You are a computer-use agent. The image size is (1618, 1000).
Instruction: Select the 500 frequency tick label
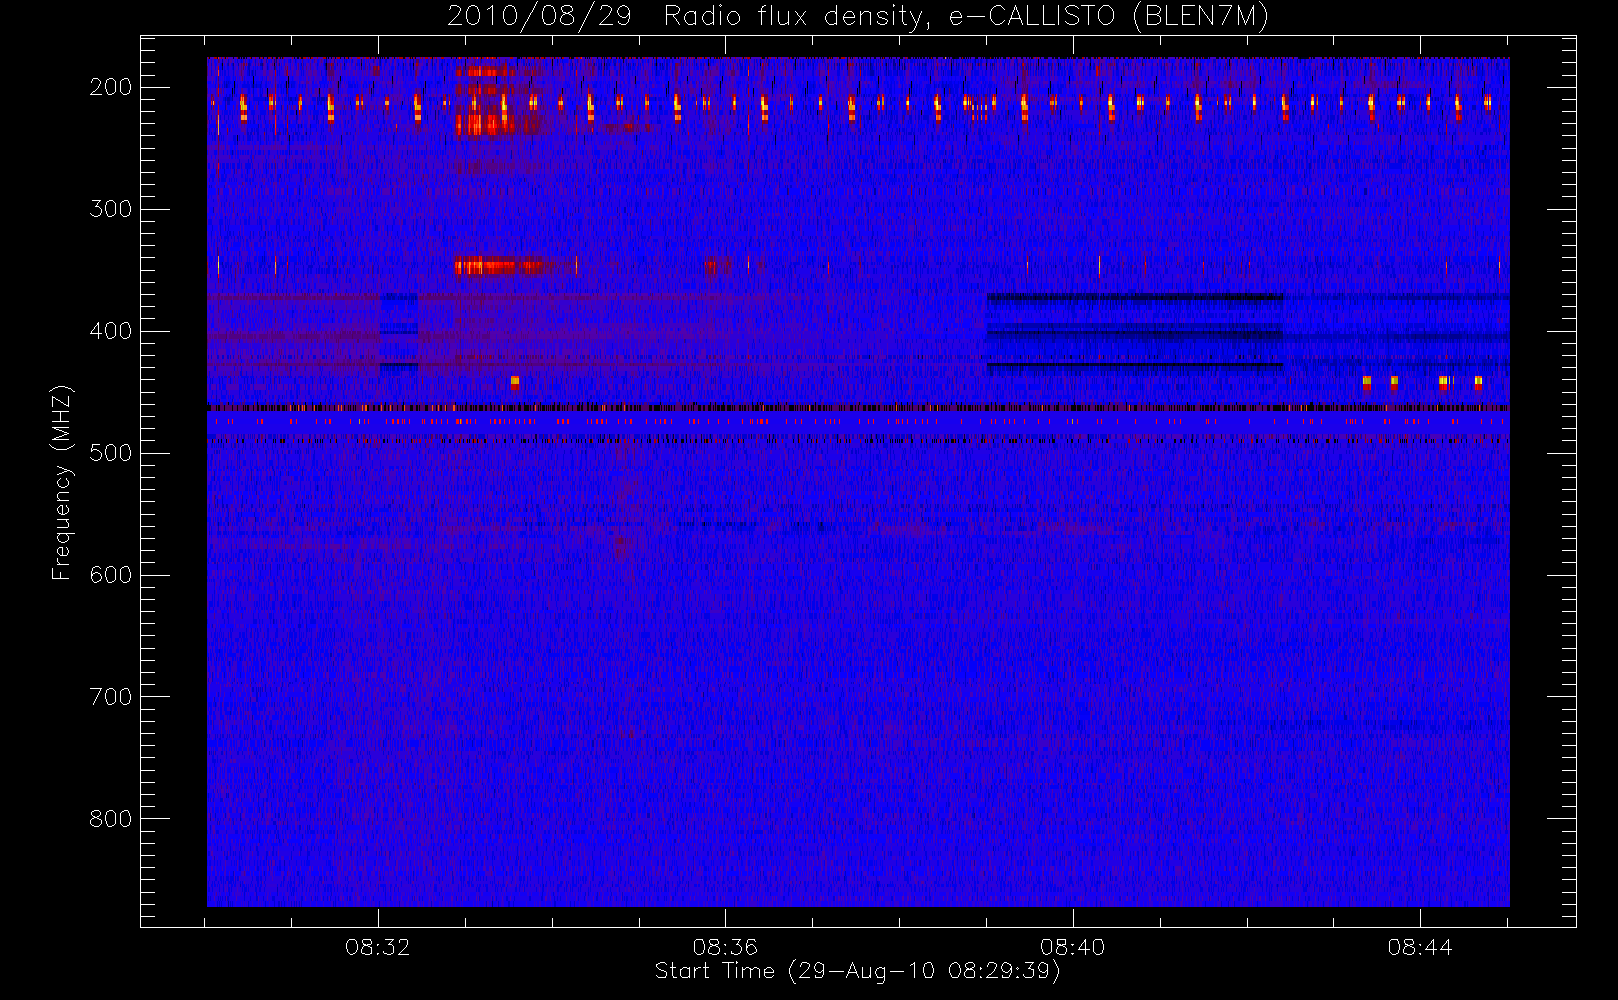(111, 453)
